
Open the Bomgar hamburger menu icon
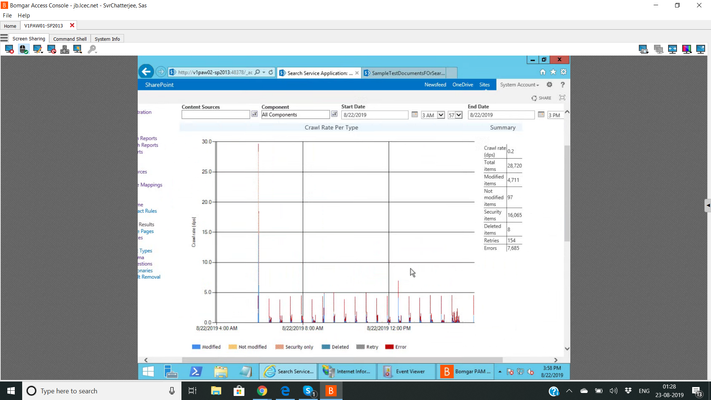coord(4,38)
